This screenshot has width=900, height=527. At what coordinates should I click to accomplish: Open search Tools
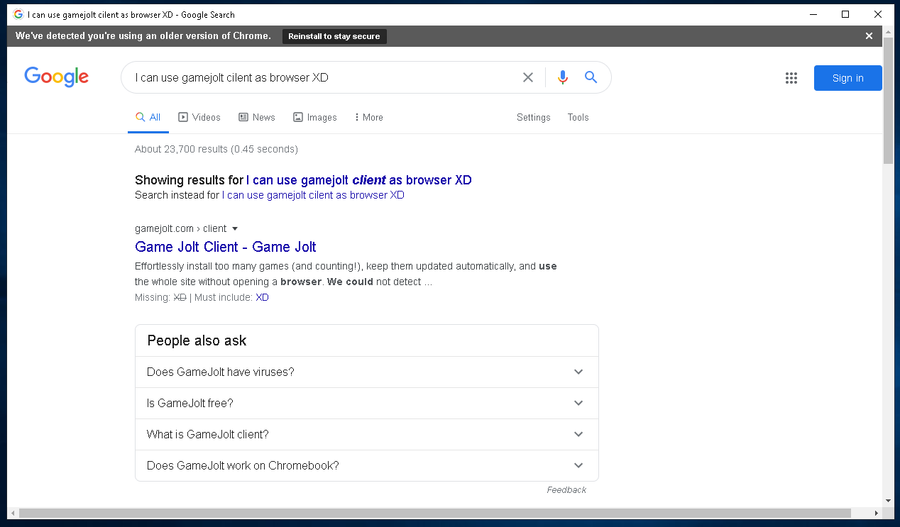coord(578,117)
